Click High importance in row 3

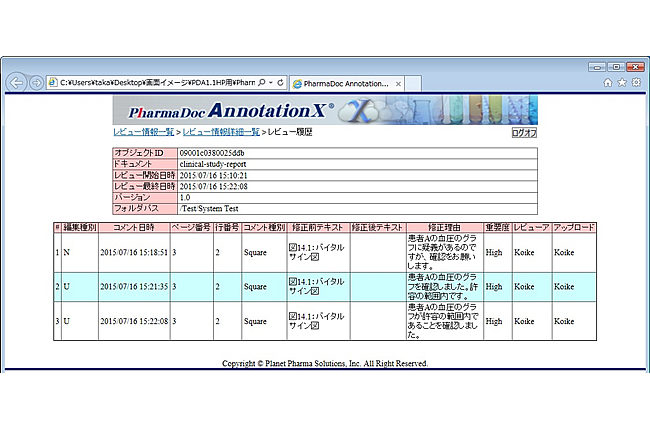tap(494, 321)
